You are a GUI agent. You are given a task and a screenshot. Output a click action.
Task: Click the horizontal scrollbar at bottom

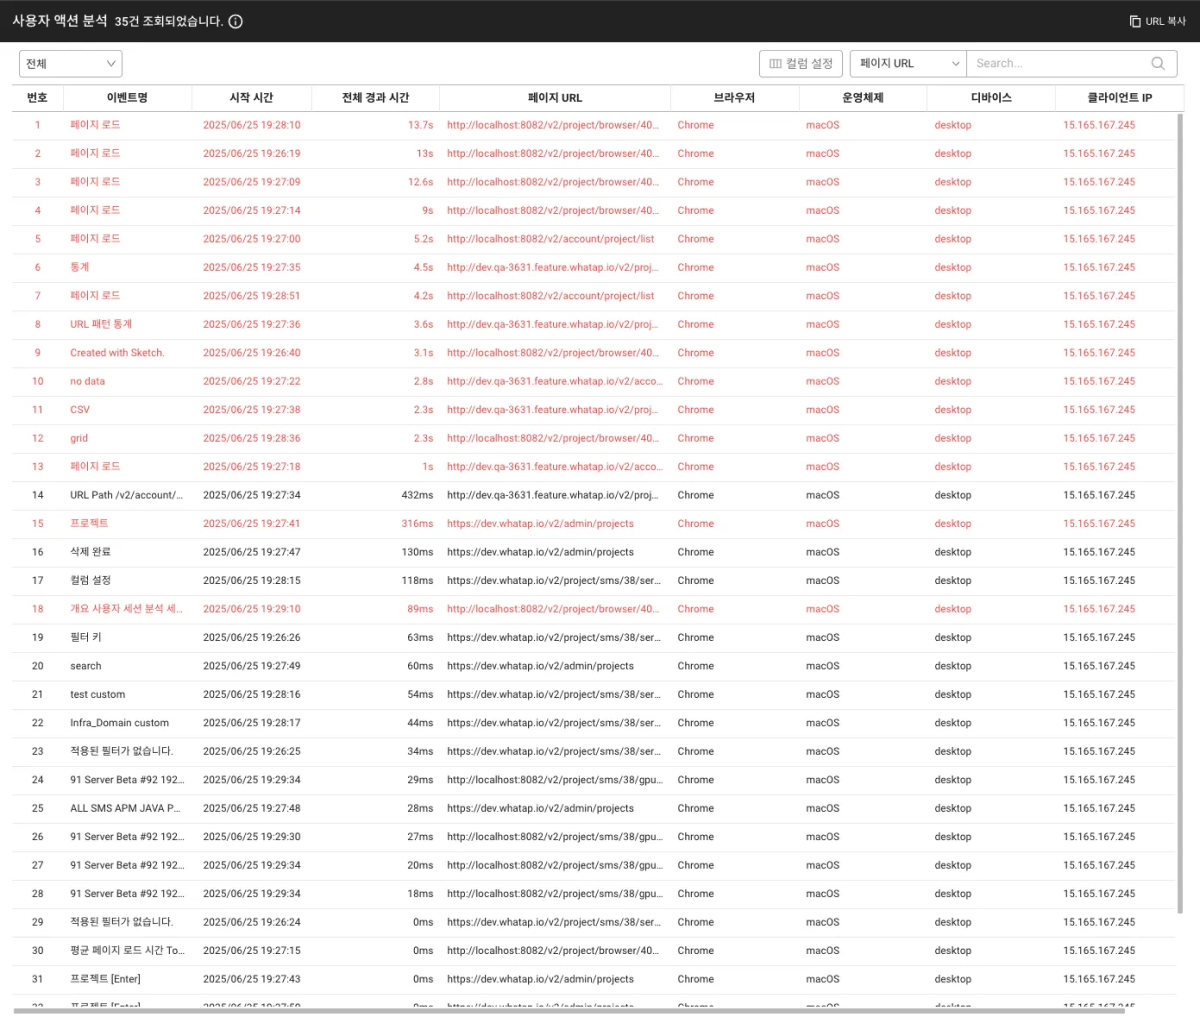[x=570, y=1010]
